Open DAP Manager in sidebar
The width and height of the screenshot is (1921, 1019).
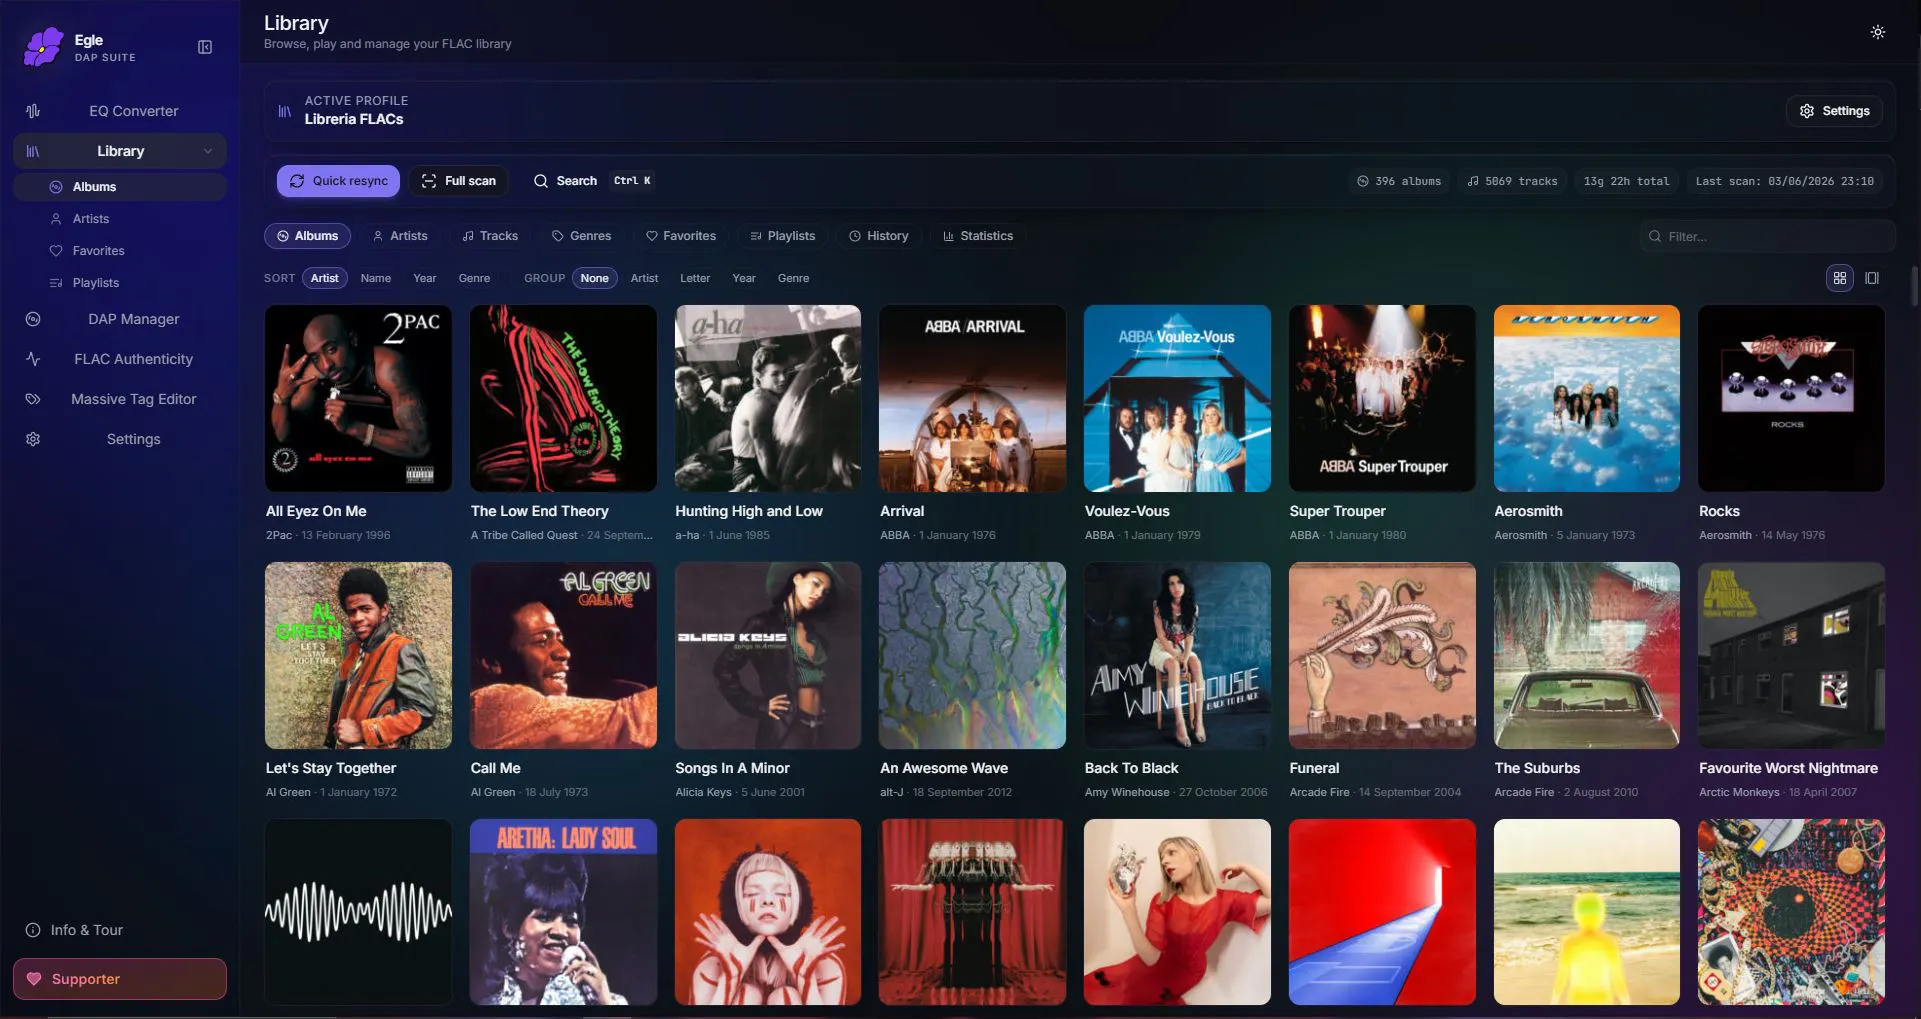pyautogui.click(x=120, y=319)
